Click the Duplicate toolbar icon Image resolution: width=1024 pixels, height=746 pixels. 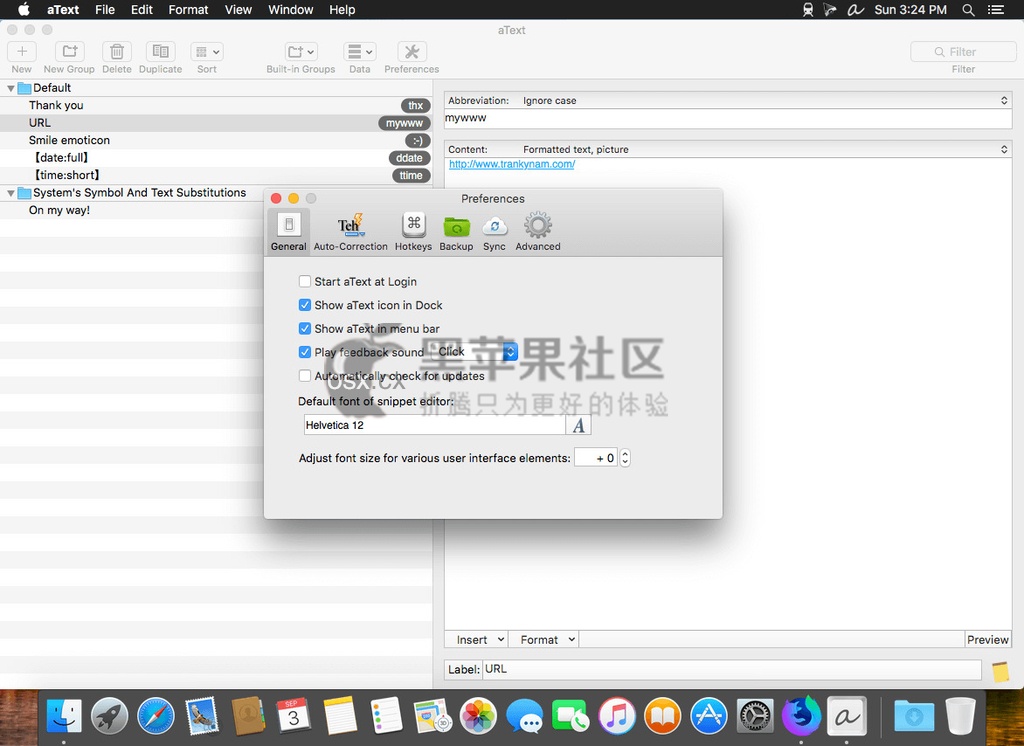(x=160, y=52)
